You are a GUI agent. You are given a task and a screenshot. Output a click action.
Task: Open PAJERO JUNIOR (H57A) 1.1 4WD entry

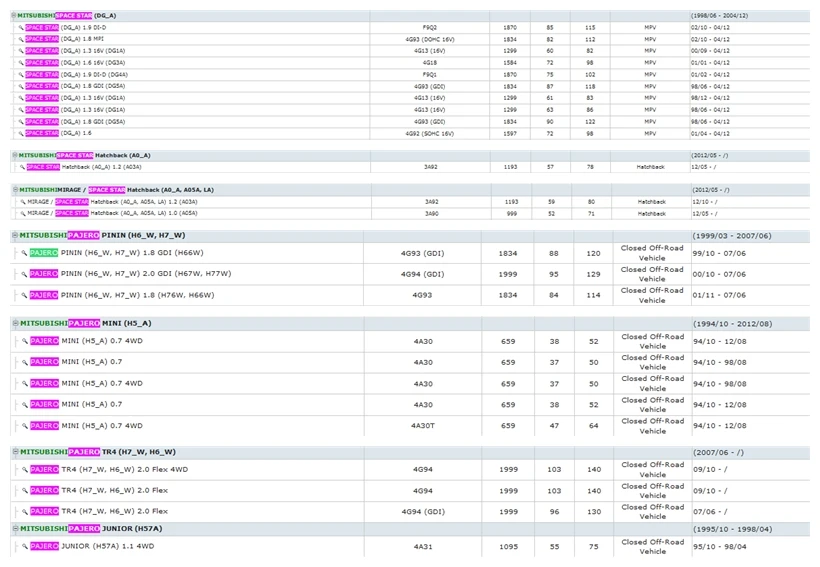pos(92,546)
